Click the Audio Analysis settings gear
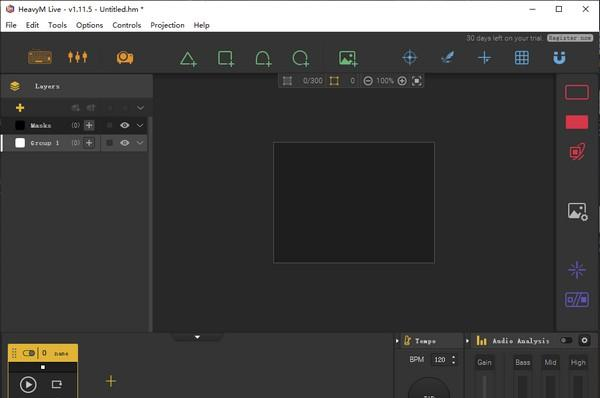Viewport: 600px width, 398px height. point(584,340)
